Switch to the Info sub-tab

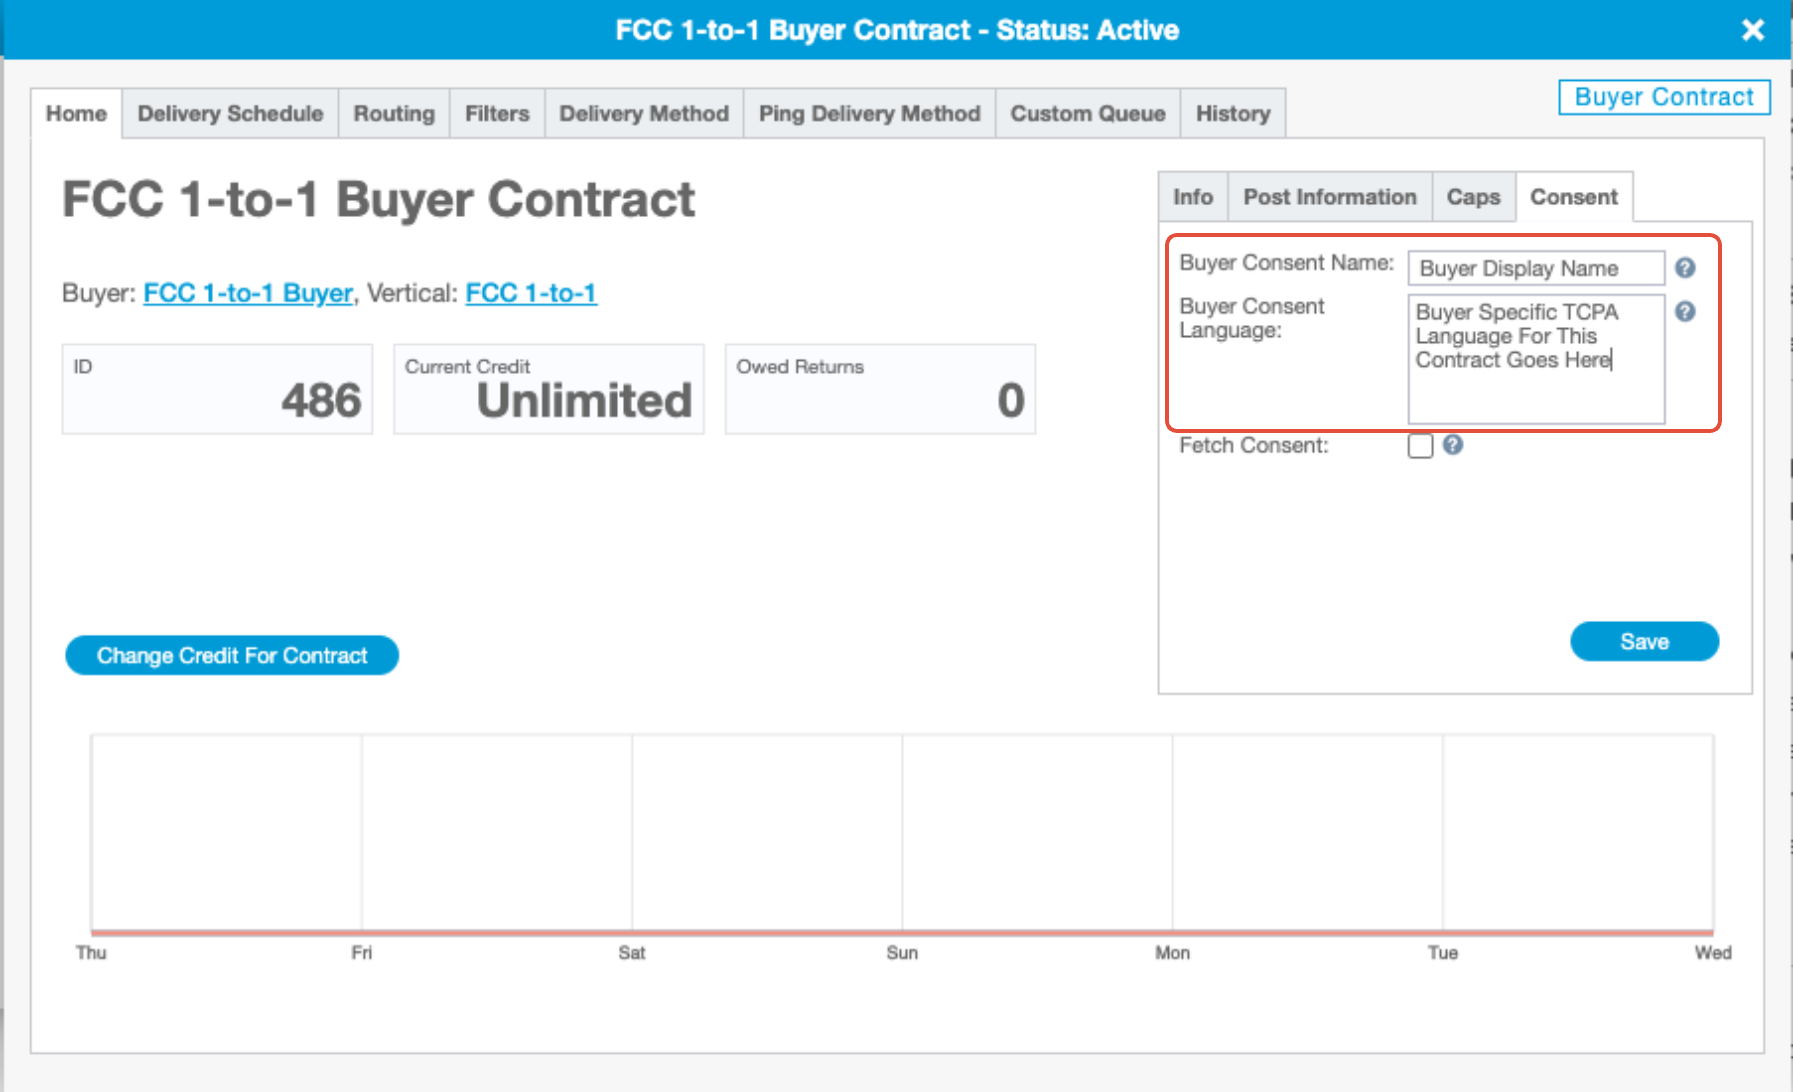(1193, 197)
